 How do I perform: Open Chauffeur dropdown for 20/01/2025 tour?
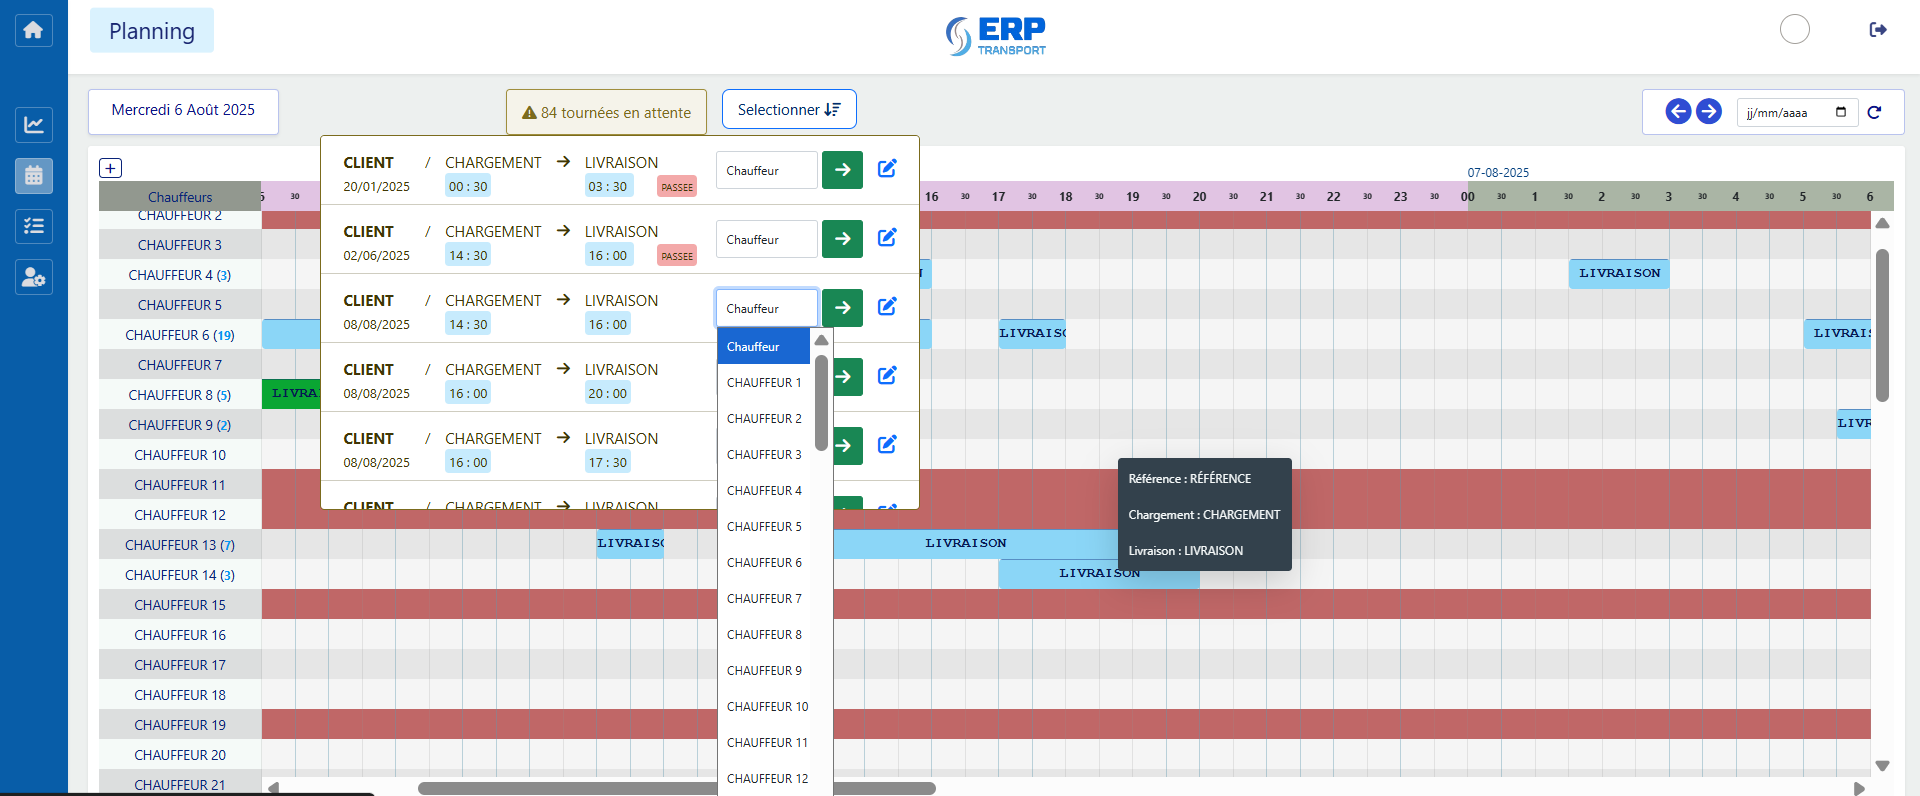[766, 171]
